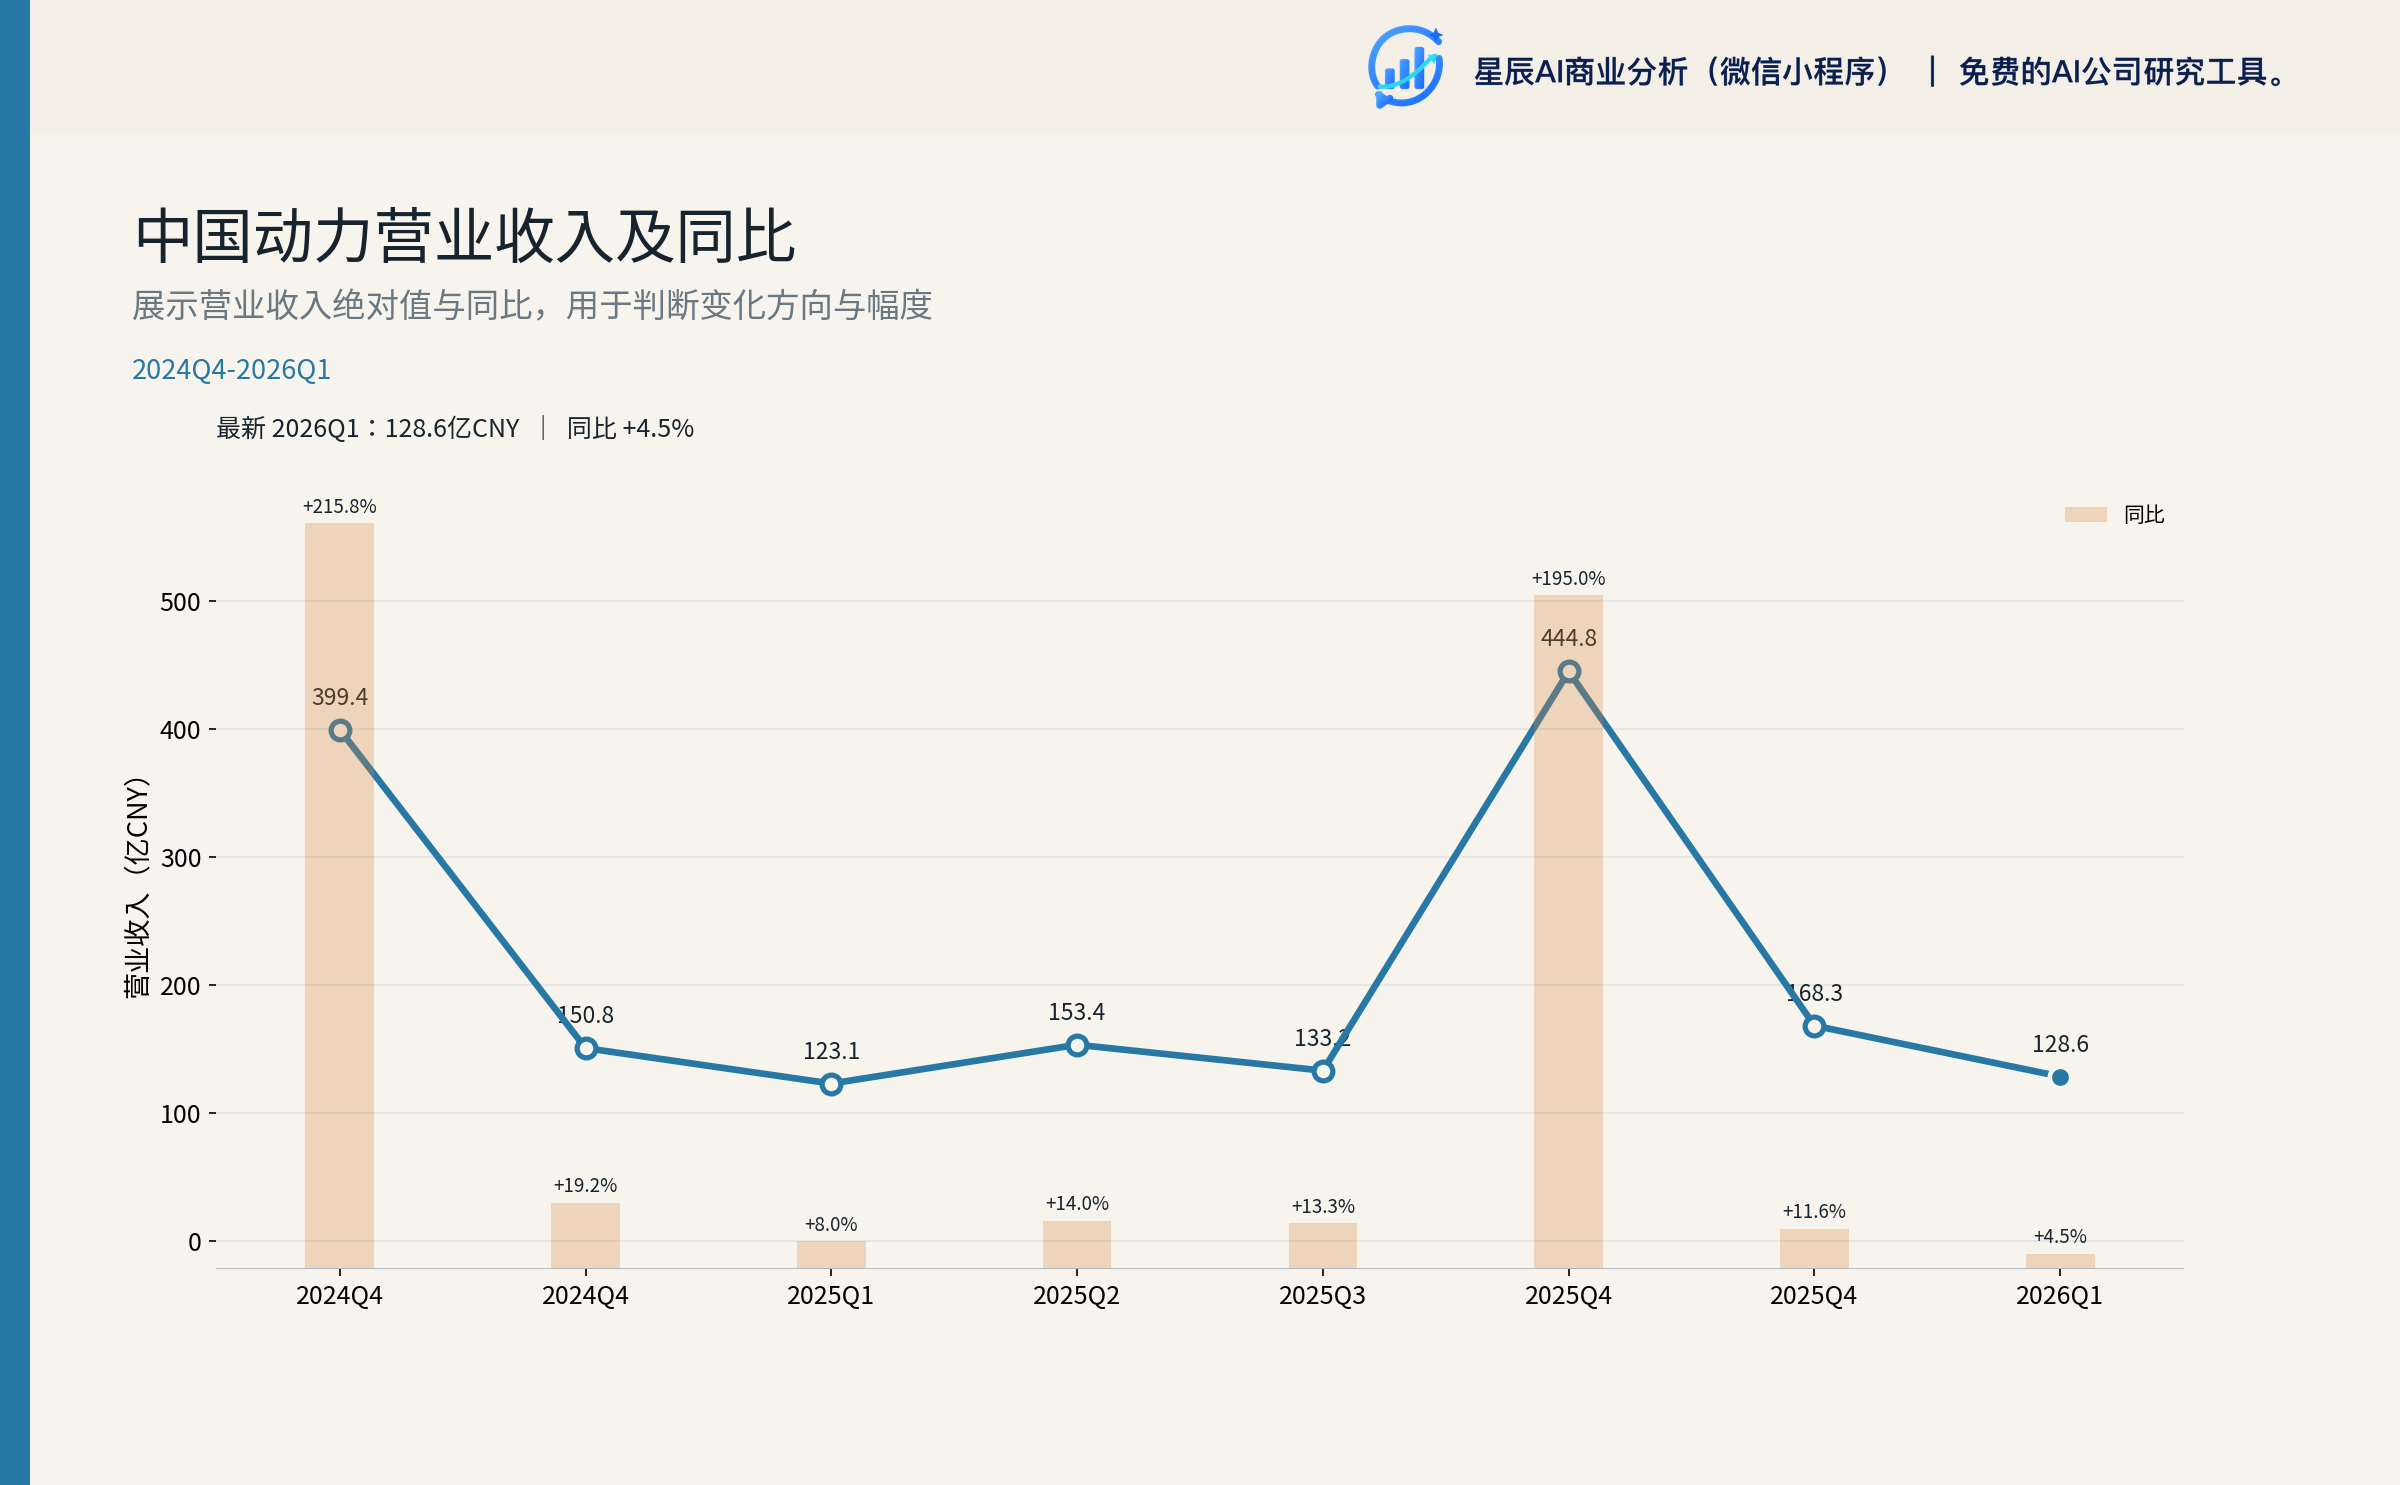Click the +11.6% bar
This screenshot has width=2400, height=1485.
1814,1248
